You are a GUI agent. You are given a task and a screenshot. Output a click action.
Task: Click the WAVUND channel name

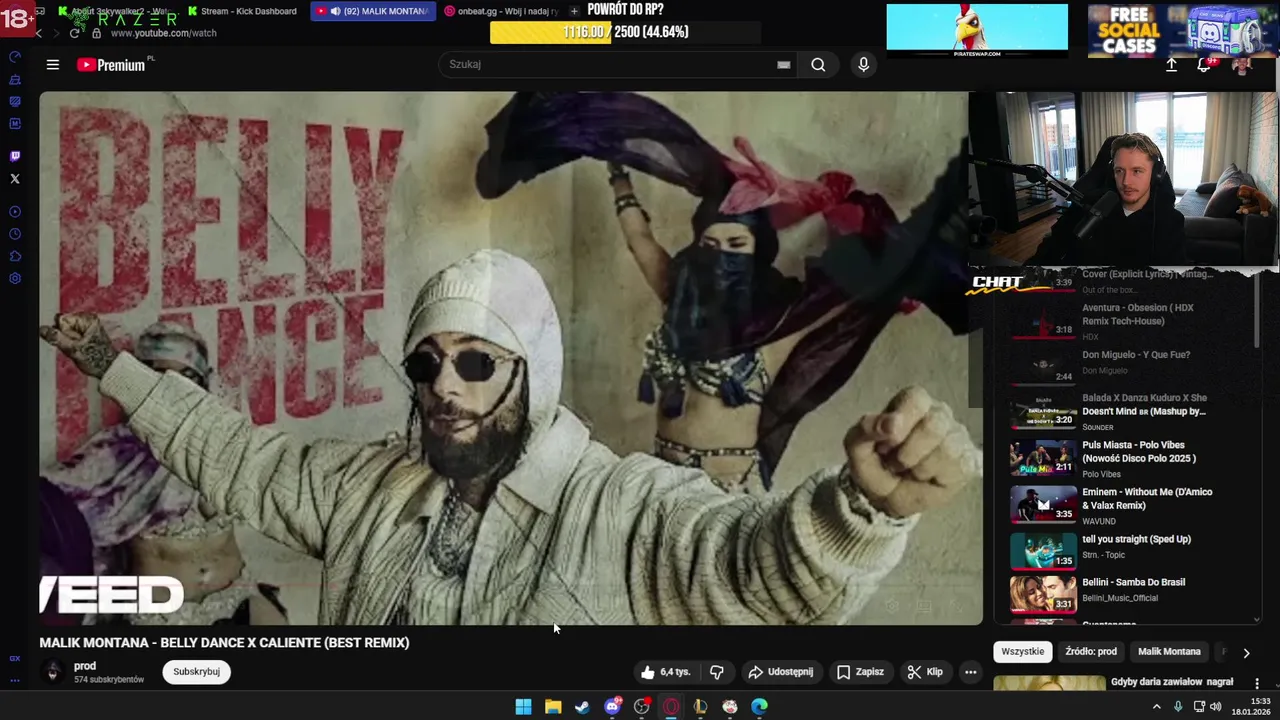click(x=1099, y=521)
